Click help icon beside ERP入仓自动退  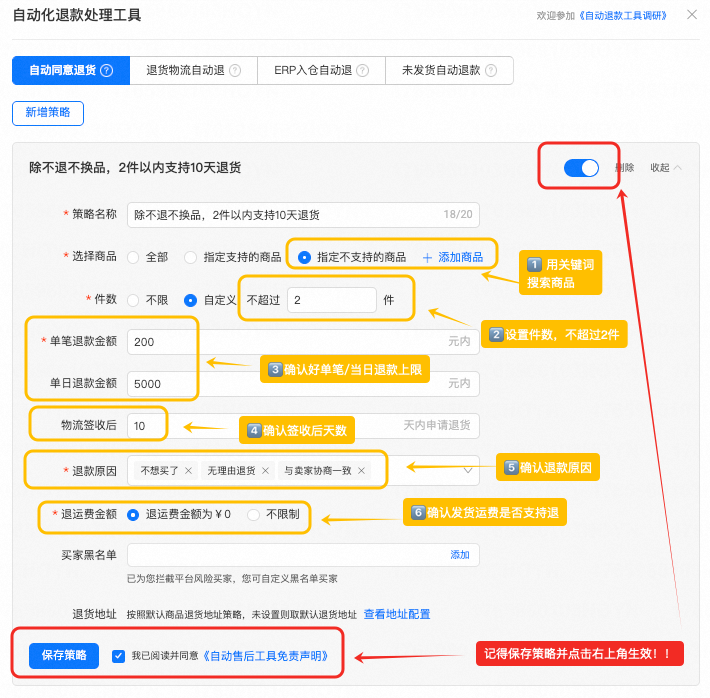click(363, 71)
